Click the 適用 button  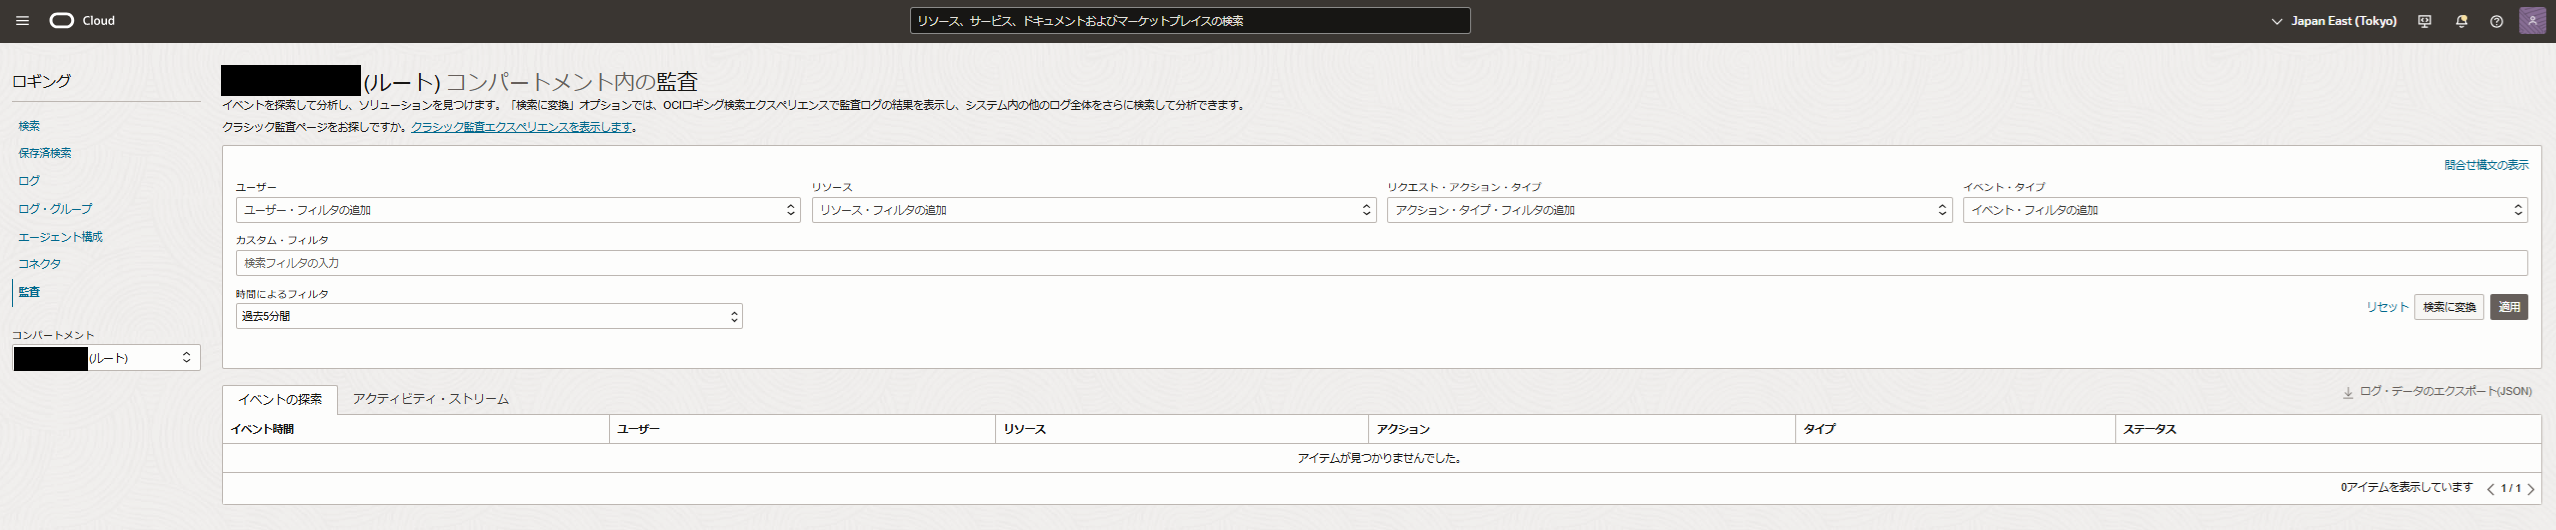pyautogui.click(x=2509, y=307)
